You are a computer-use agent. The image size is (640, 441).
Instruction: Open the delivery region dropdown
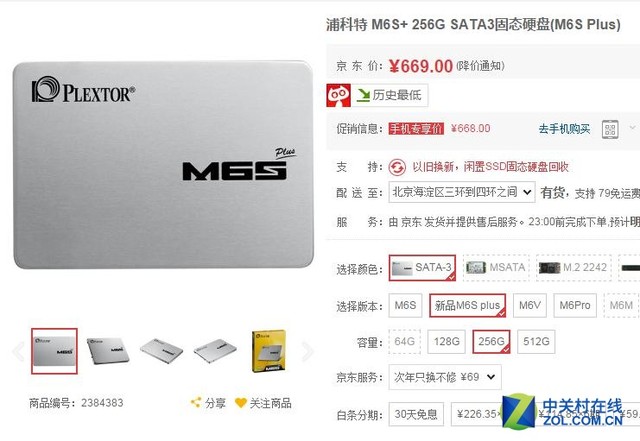coord(462,192)
